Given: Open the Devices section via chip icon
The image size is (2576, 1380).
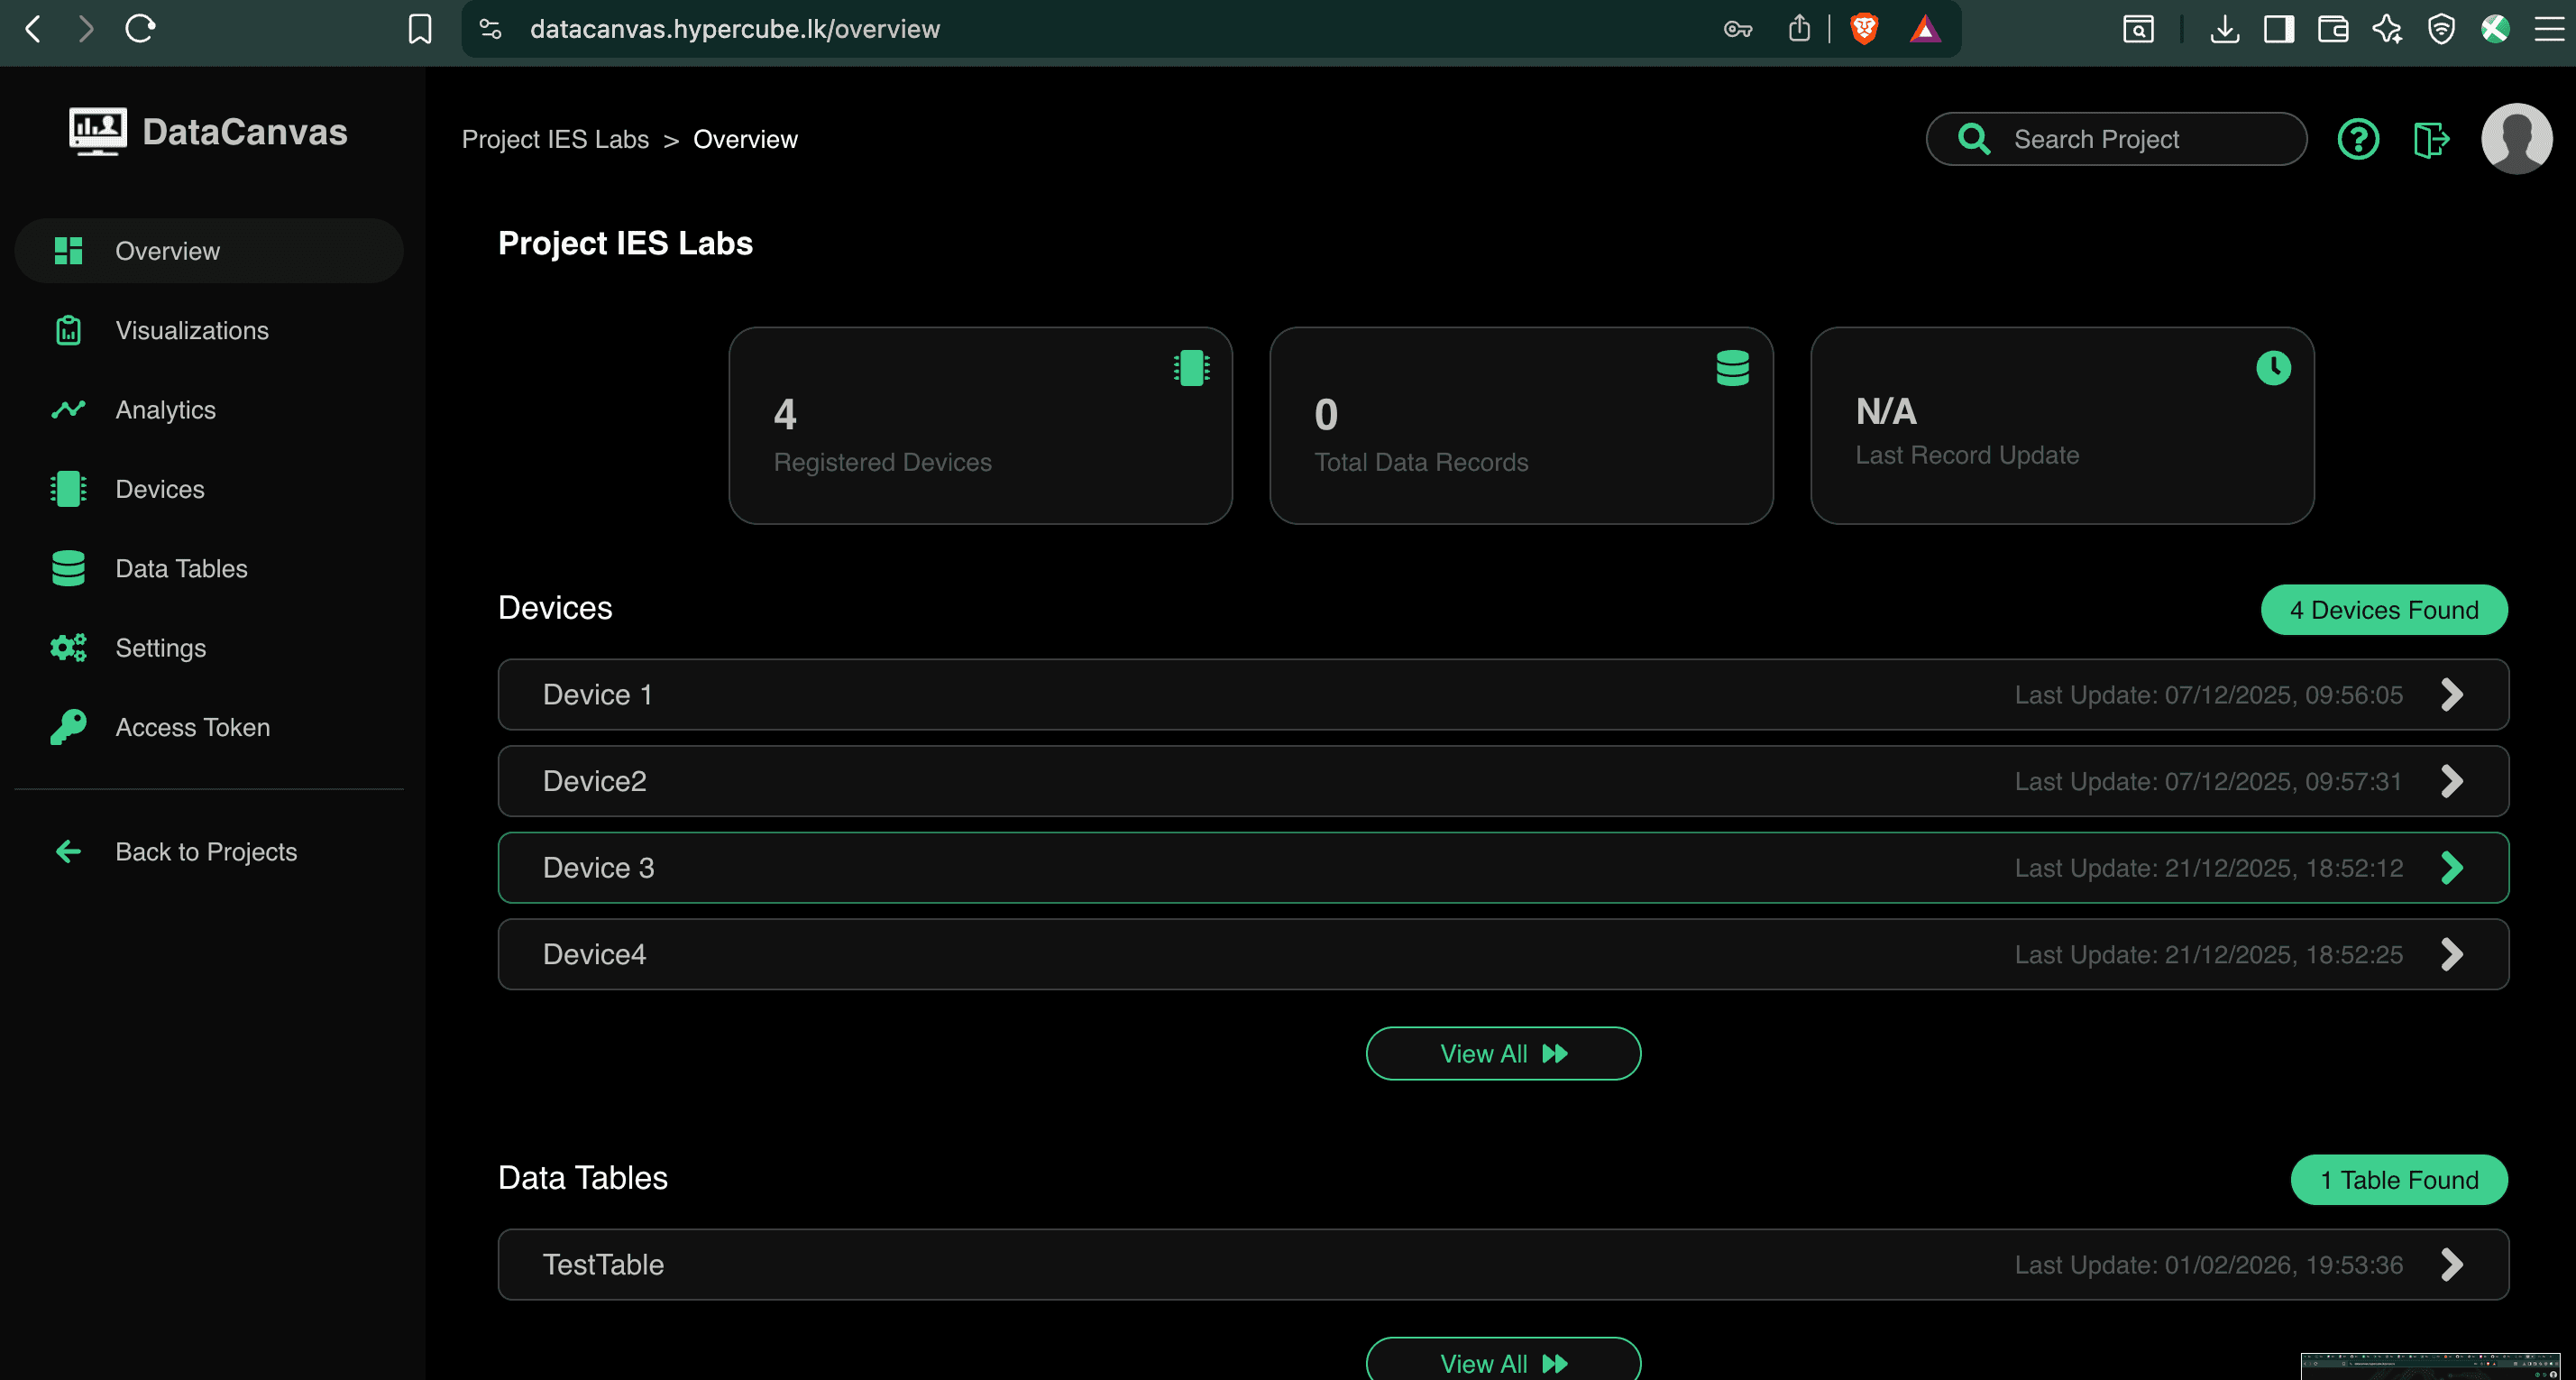Looking at the screenshot, I should 67,489.
